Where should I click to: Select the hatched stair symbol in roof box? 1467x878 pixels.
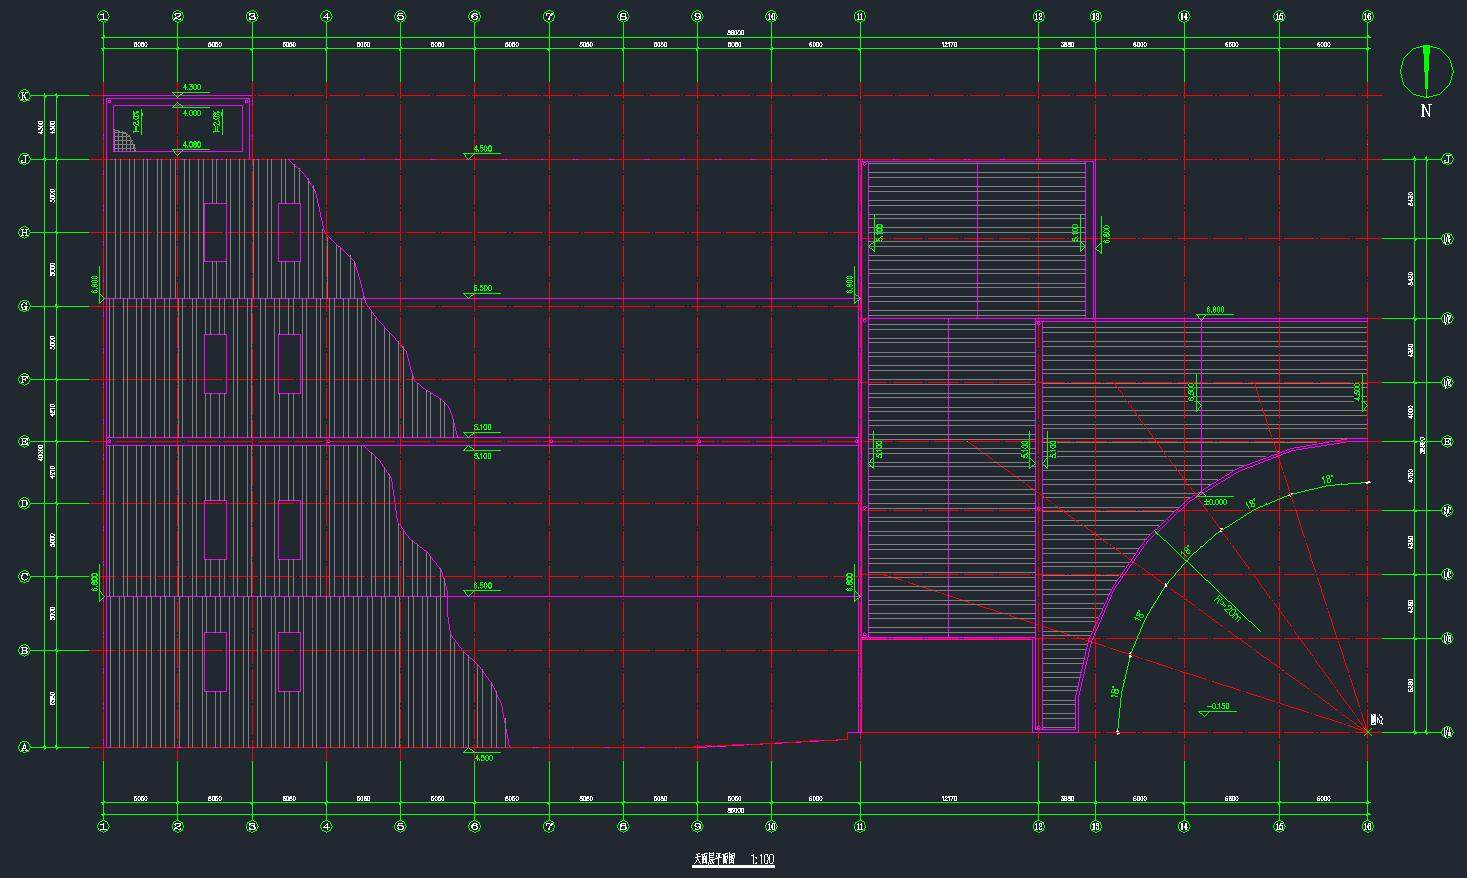coord(123,141)
